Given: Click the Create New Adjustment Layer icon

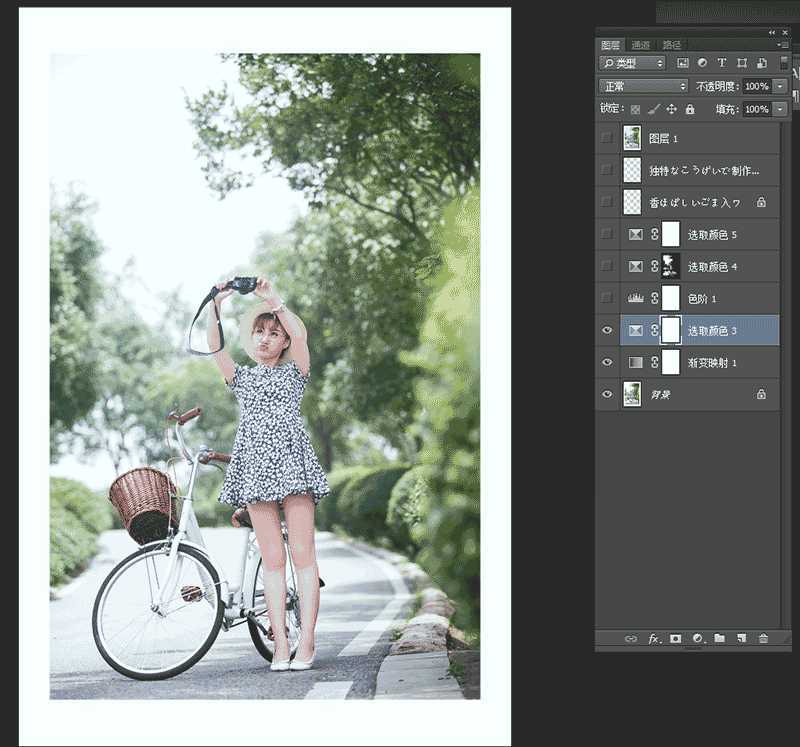Looking at the screenshot, I should pos(695,638).
